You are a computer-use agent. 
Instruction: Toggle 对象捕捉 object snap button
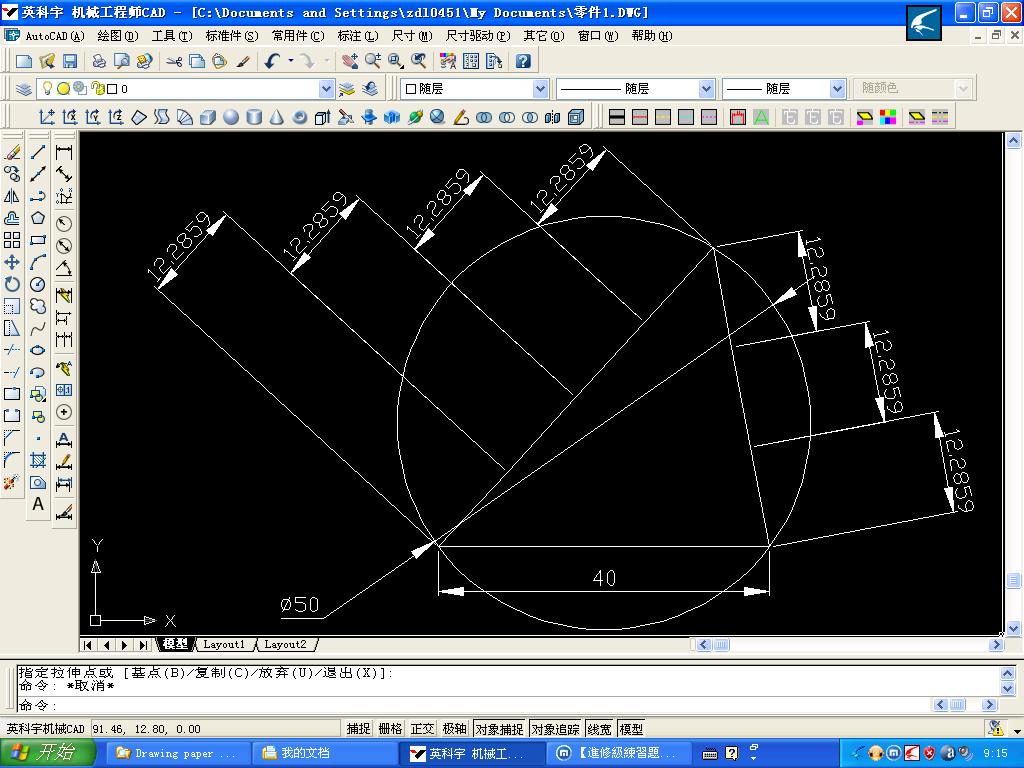click(x=500, y=729)
